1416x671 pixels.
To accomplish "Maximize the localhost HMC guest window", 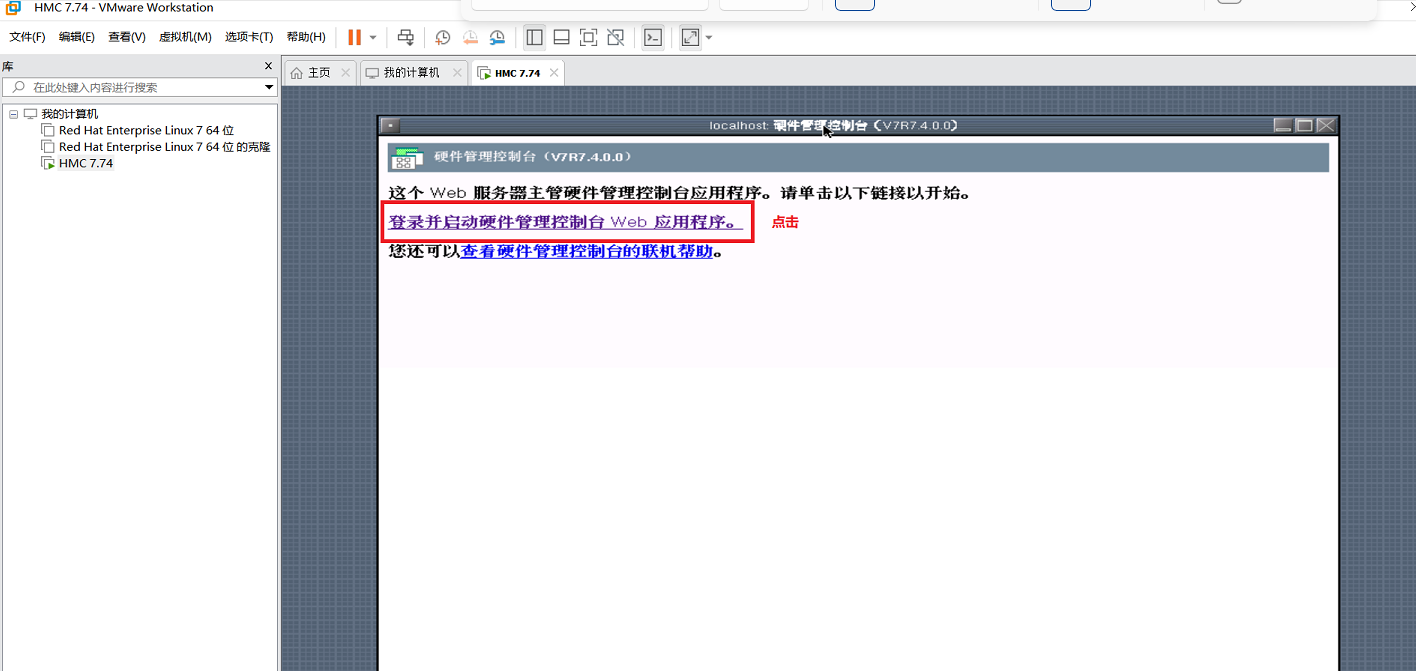I will coord(1304,125).
